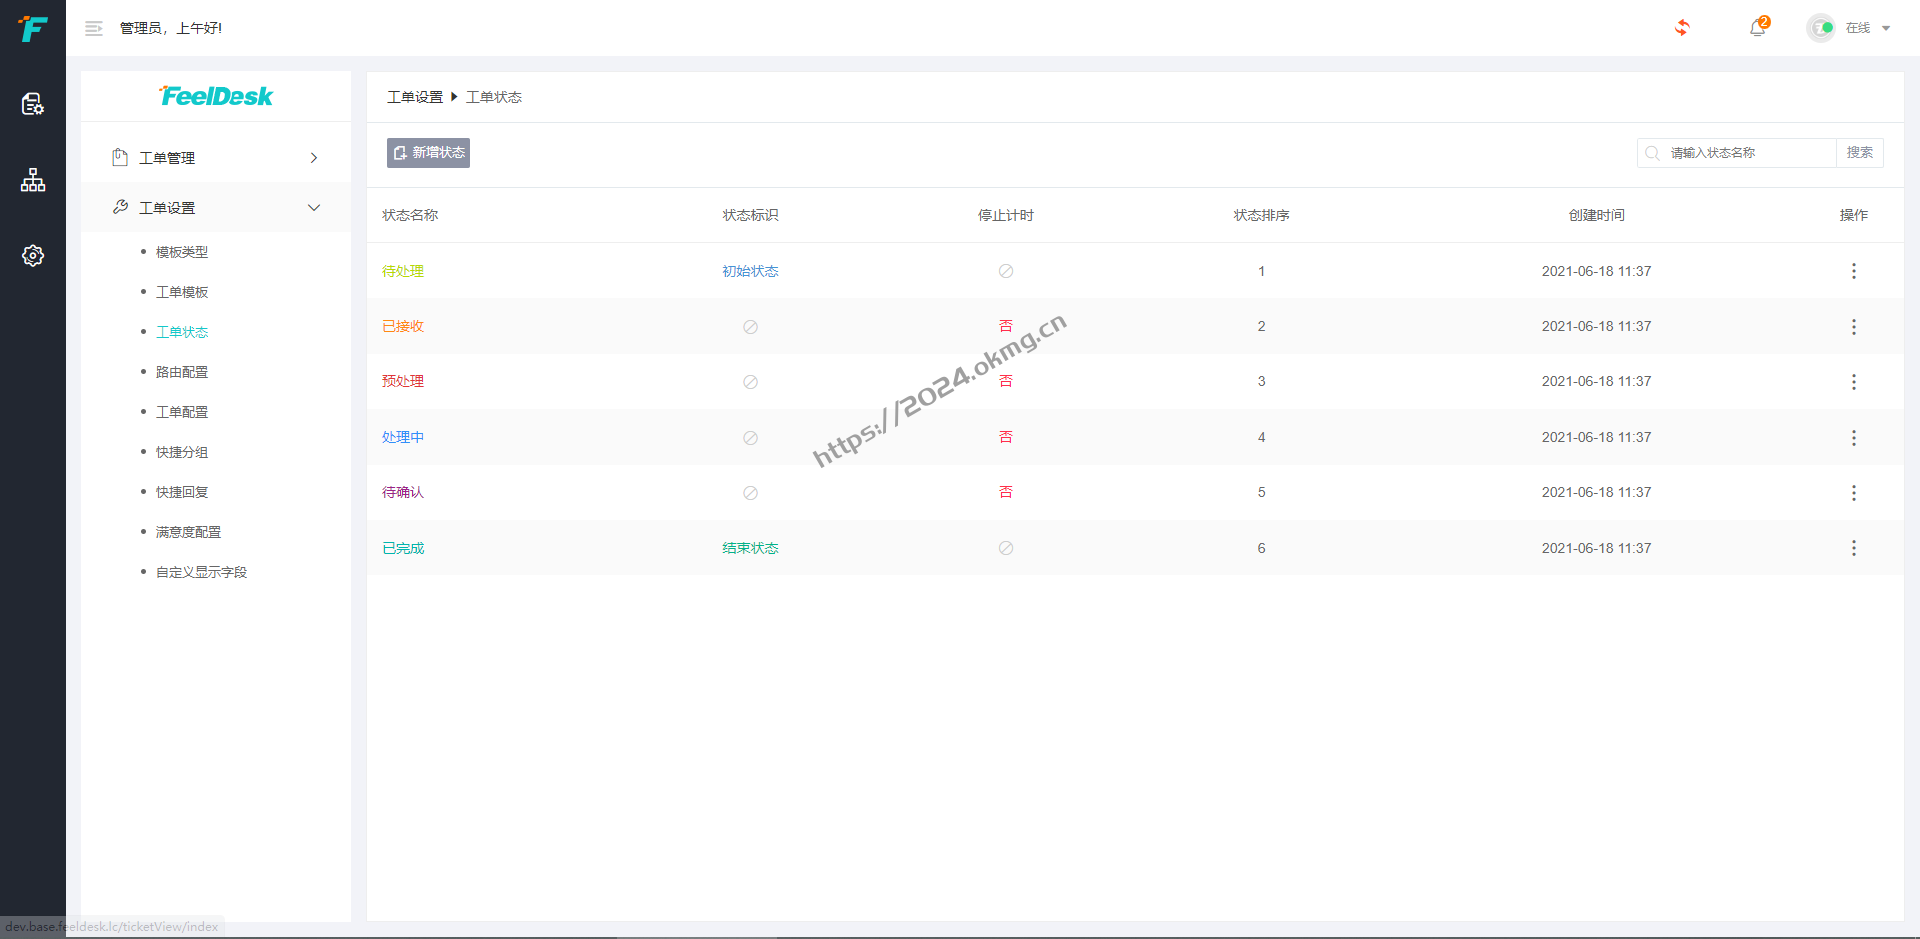The width and height of the screenshot is (1920, 939).
Task: Go to 路由配置 menu item
Action: click(x=182, y=372)
